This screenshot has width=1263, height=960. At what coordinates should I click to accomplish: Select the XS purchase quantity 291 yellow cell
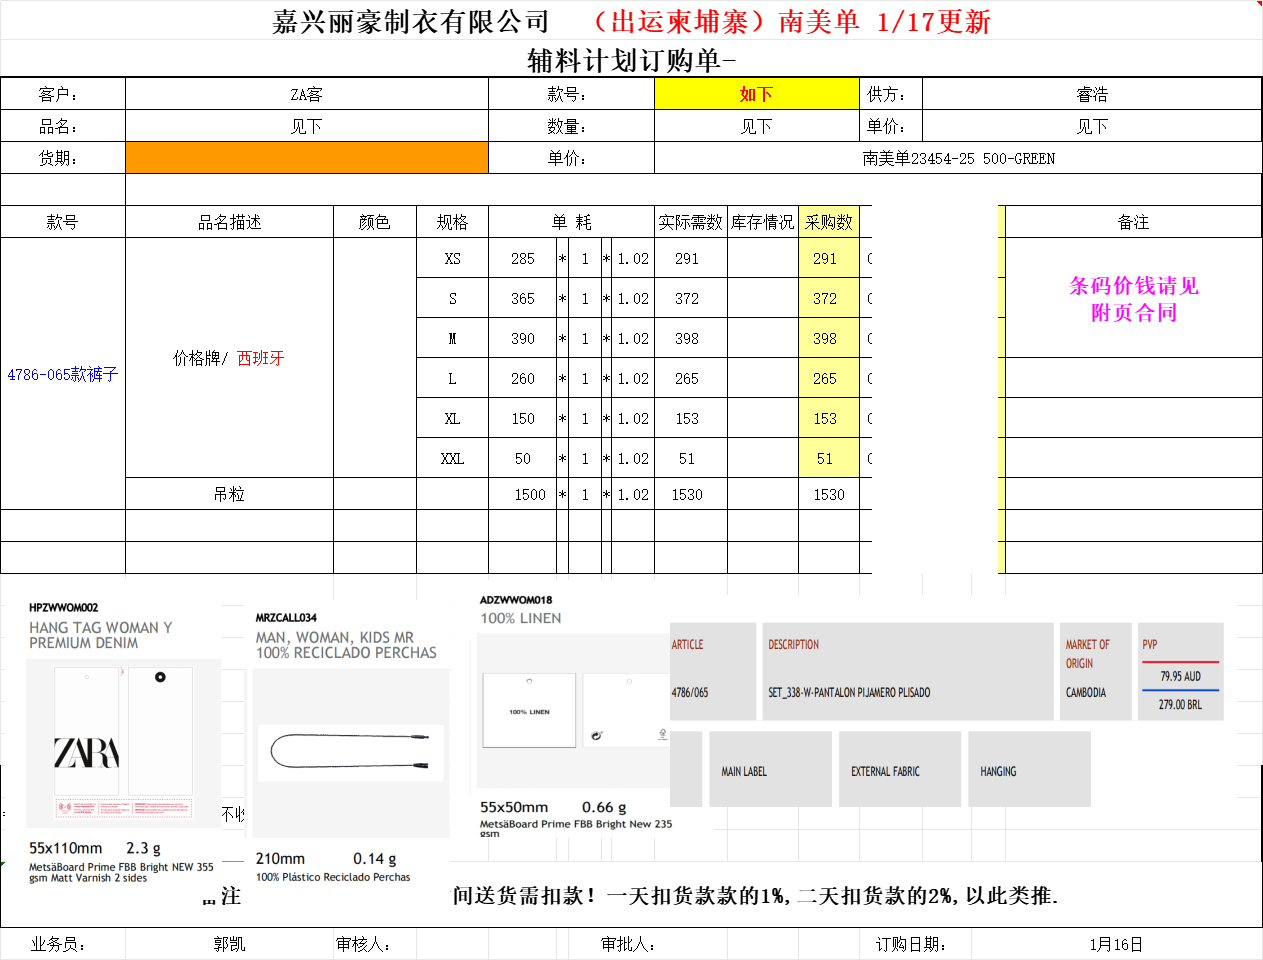click(827, 258)
